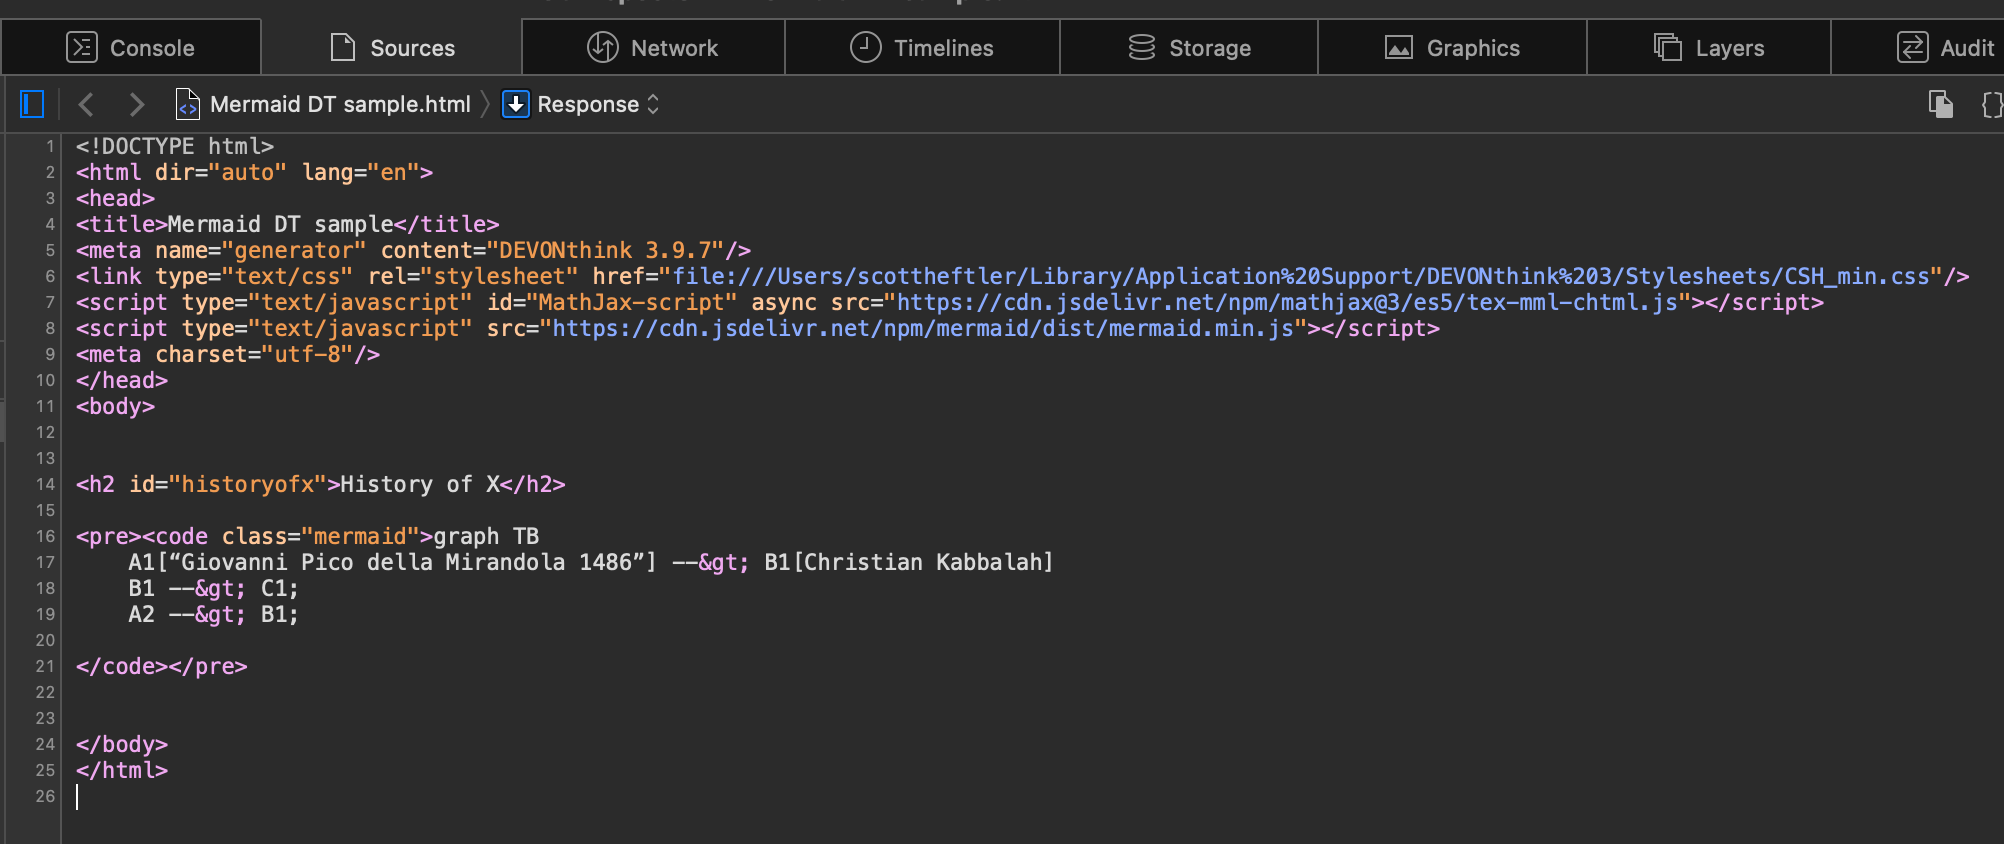Click "graph TB" code text

click(x=486, y=536)
